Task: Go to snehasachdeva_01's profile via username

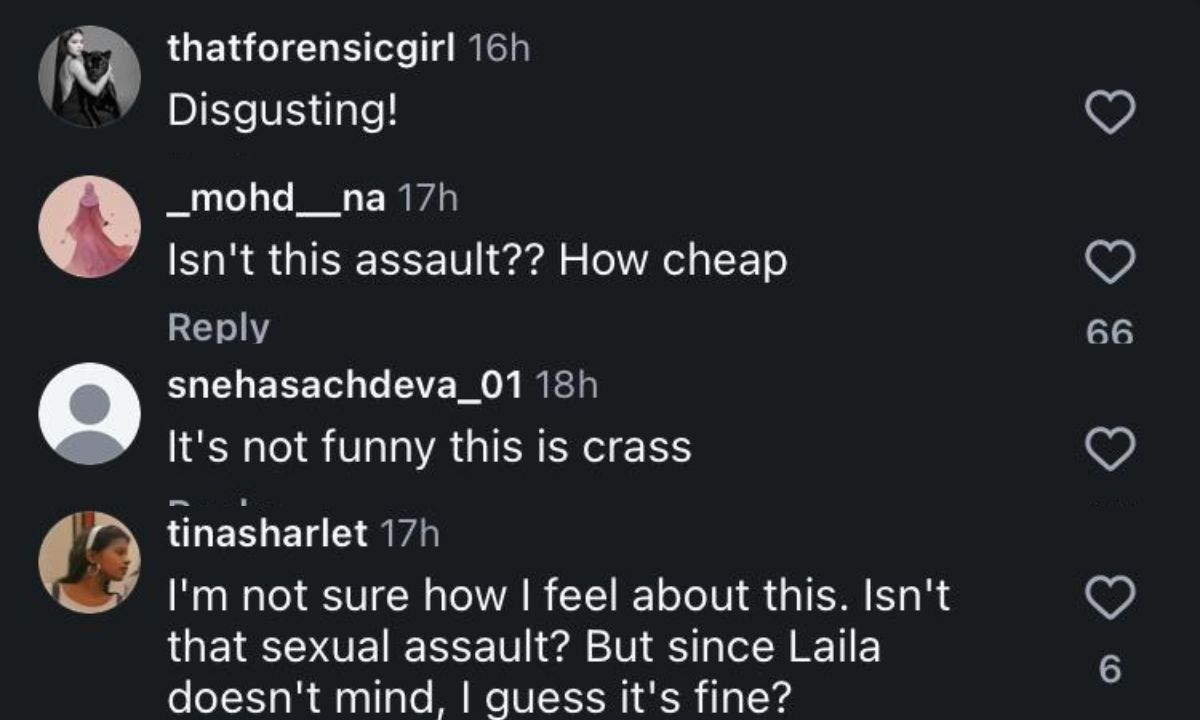Action: pyautogui.click(x=345, y=385)
